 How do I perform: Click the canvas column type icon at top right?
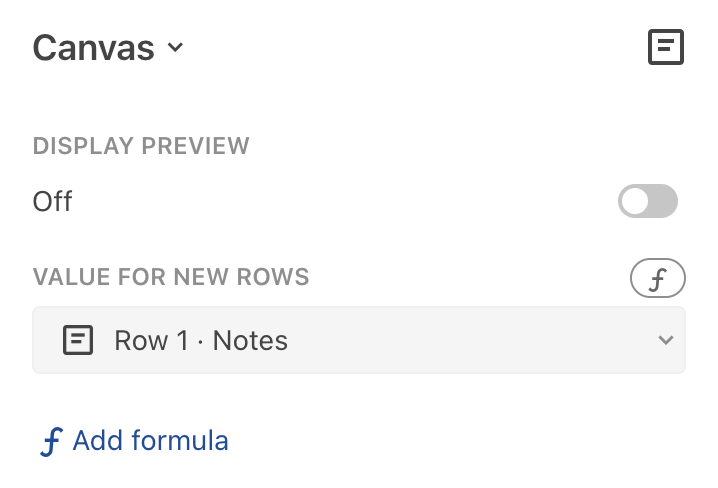click(666, 47)
